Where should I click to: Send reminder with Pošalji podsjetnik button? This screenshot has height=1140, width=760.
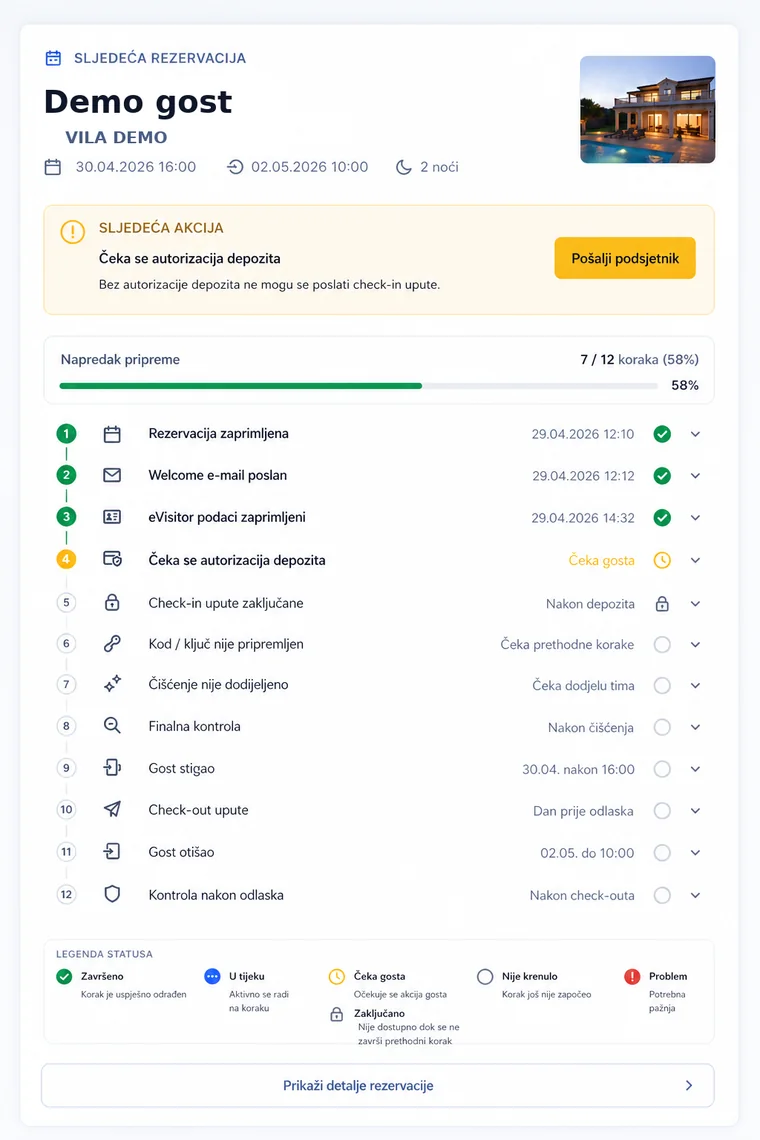[x=625, y=258]
